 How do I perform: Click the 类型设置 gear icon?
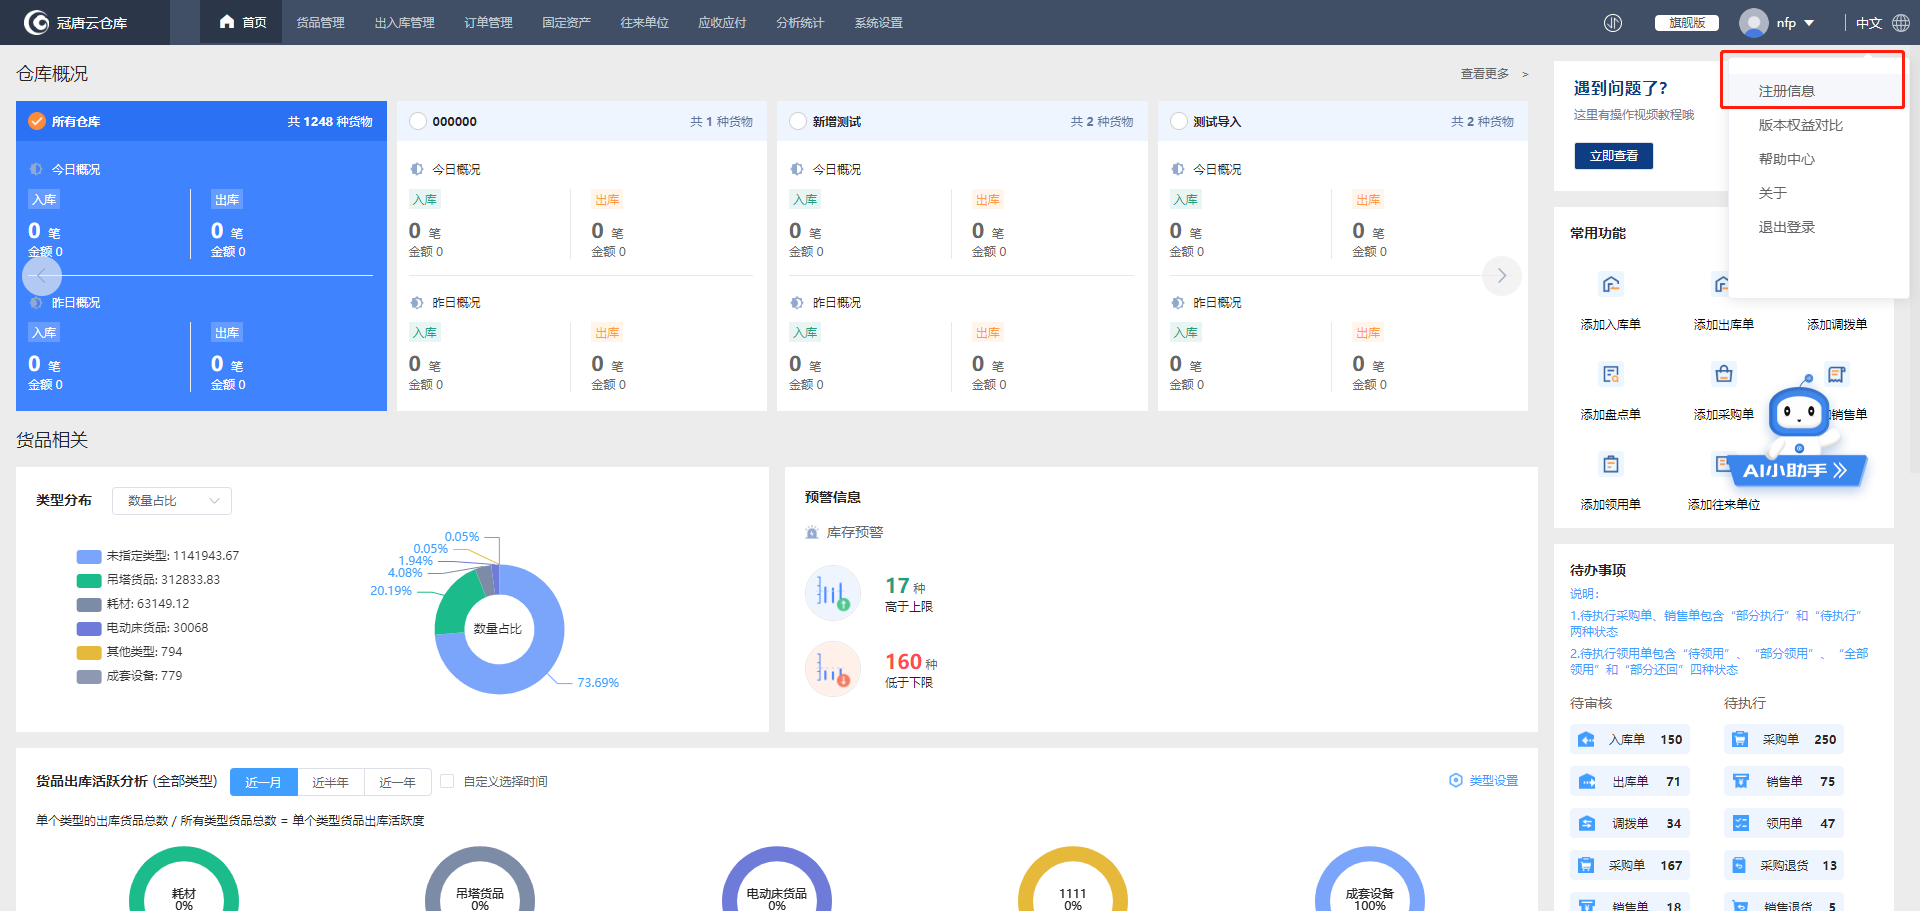point(1456,780)
